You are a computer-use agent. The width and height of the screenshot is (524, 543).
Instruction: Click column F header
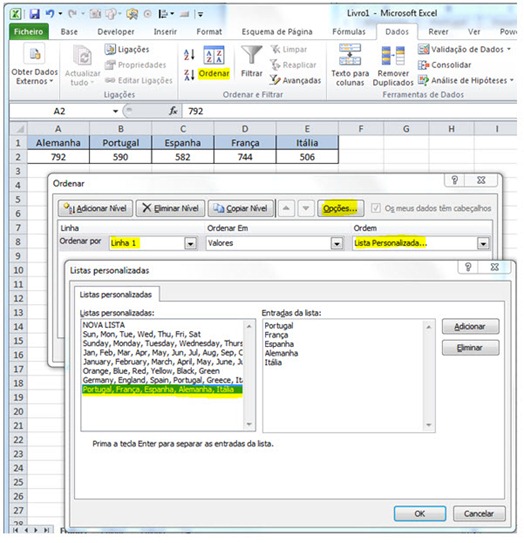pos(361,129)
